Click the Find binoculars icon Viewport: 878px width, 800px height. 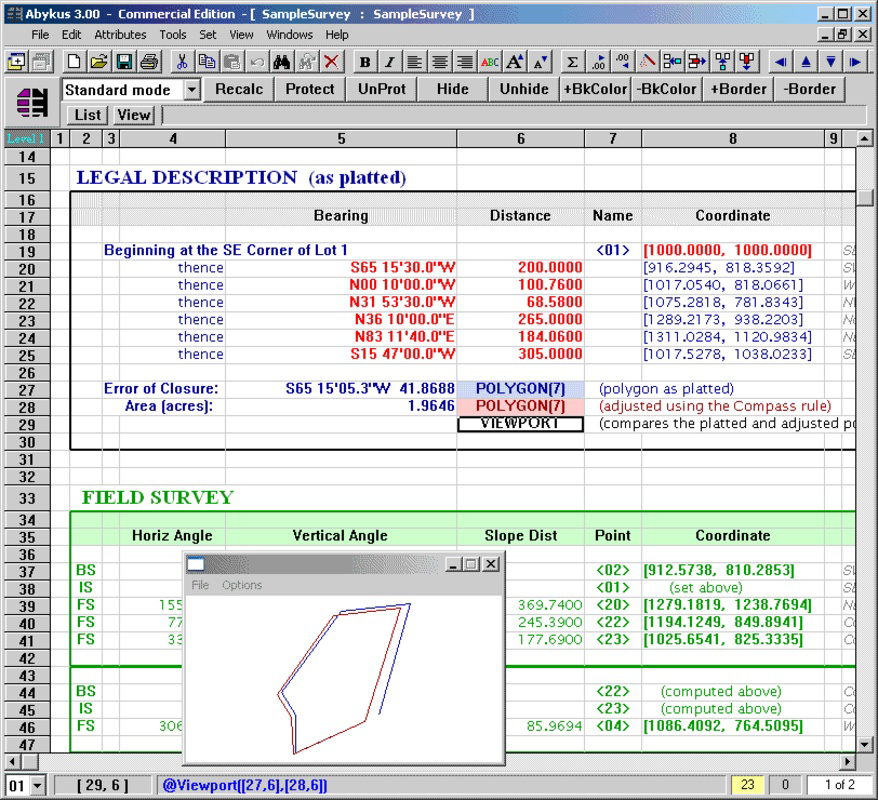(282, 62)
